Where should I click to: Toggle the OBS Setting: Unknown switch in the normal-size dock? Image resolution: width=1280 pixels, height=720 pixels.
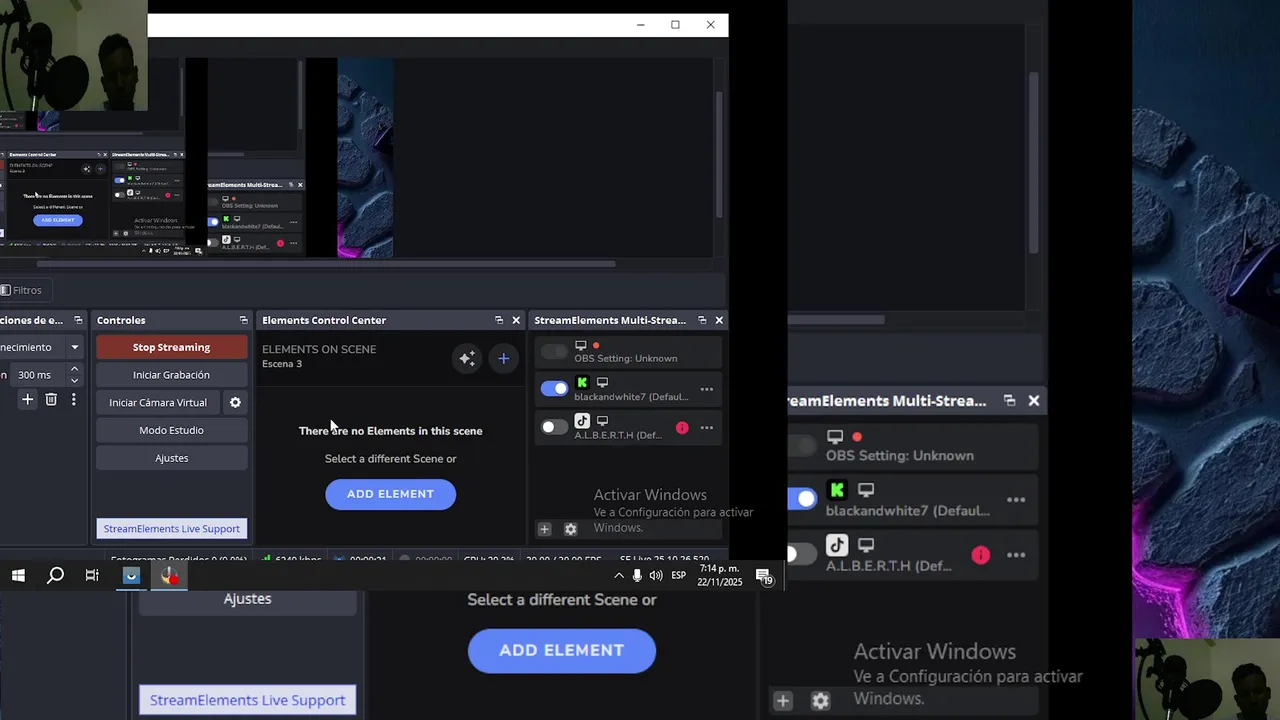pyautogui.click(x=554, y=351)
